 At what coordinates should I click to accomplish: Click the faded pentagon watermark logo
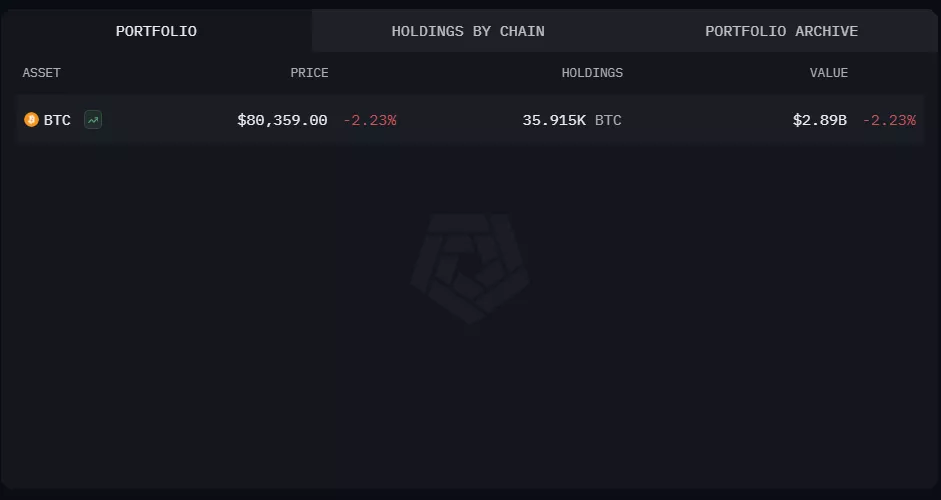(470, 267)
